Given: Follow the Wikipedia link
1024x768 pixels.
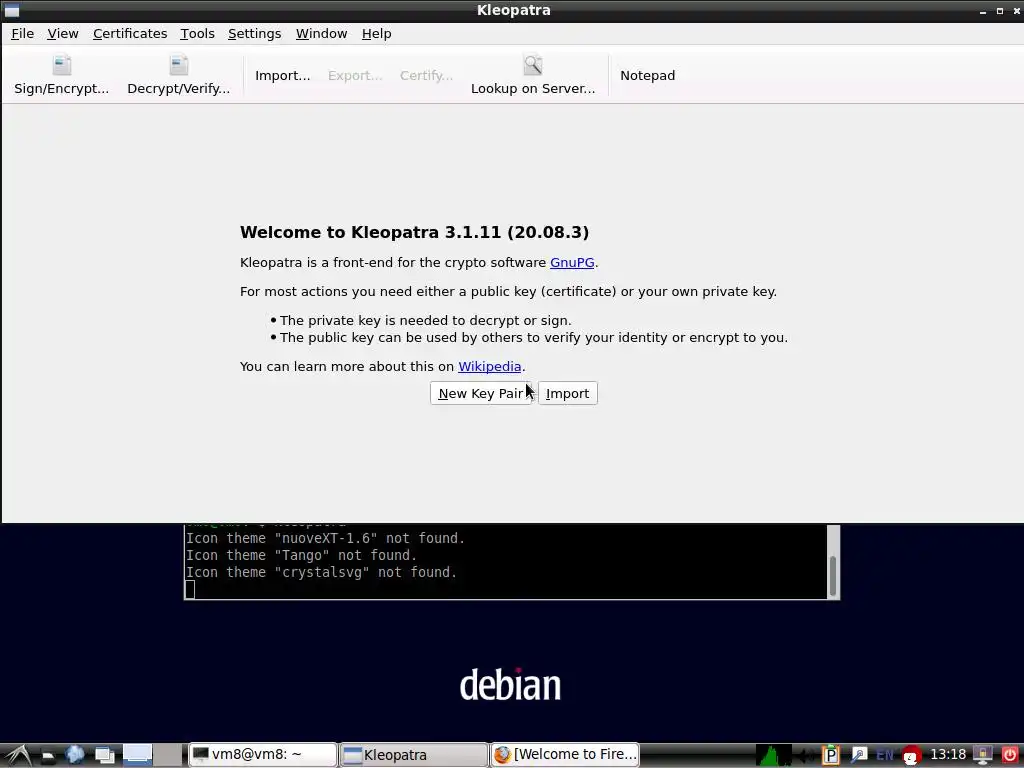Looking at the screenshot, I should (489, 366).
